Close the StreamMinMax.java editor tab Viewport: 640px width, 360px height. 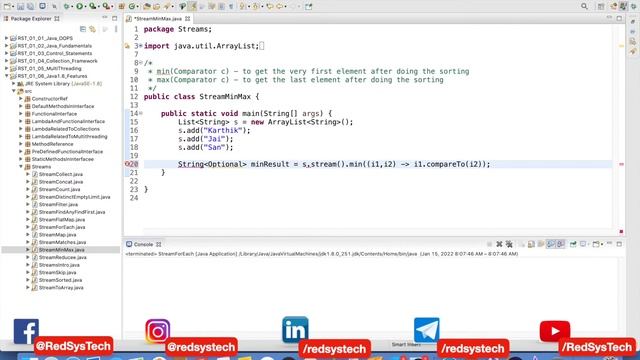(187, 19)
